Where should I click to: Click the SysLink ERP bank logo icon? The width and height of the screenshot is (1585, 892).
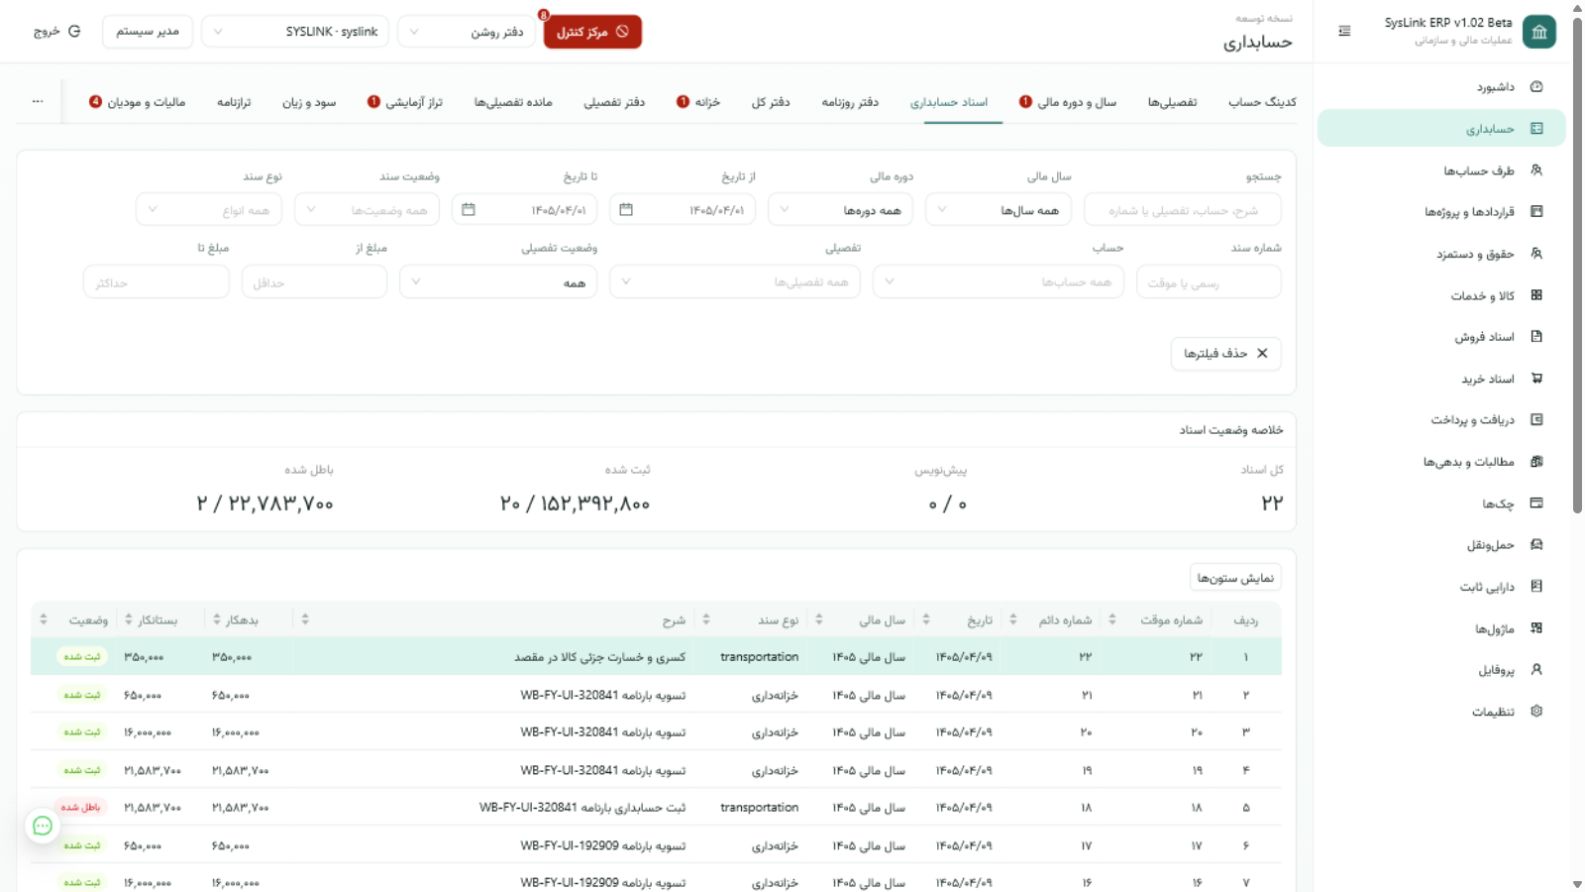tap(1539, 32)
